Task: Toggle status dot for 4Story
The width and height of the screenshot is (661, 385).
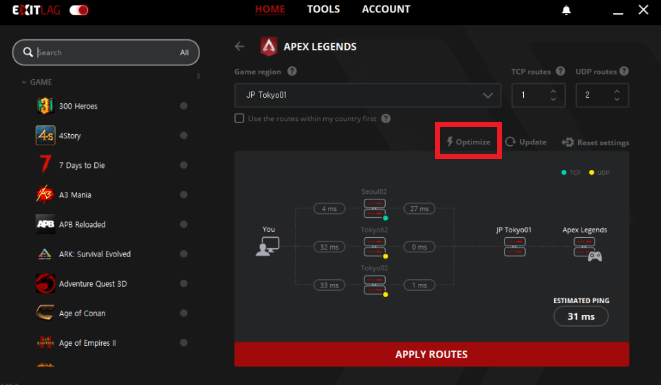Action: 183,135
